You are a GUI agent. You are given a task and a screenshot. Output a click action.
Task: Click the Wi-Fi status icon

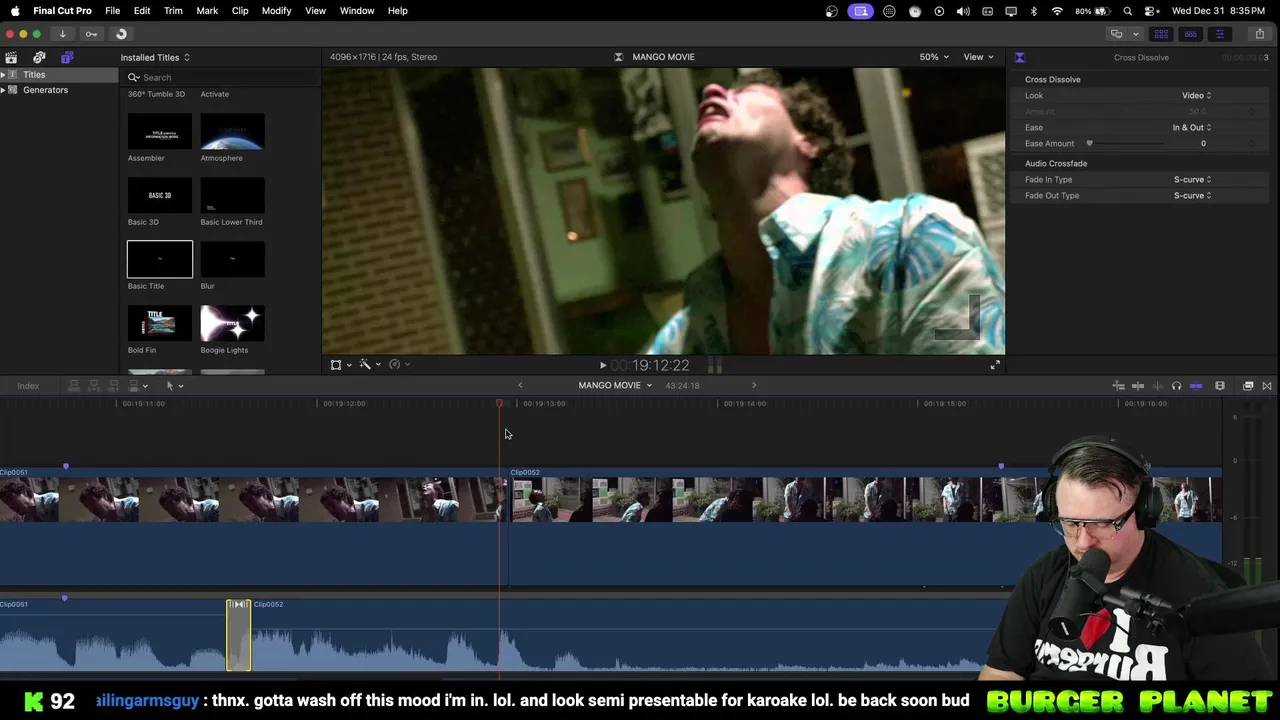tap(1058, 11)
